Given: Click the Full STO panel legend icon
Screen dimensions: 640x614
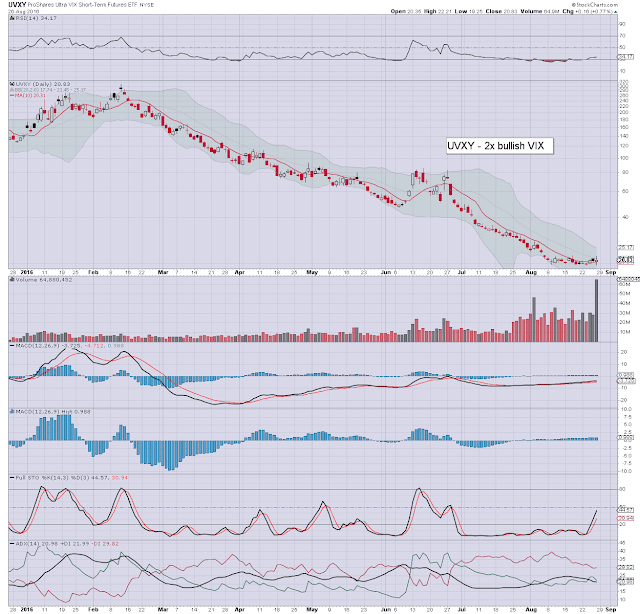Looking at the screenshot, I should point(12,477).
